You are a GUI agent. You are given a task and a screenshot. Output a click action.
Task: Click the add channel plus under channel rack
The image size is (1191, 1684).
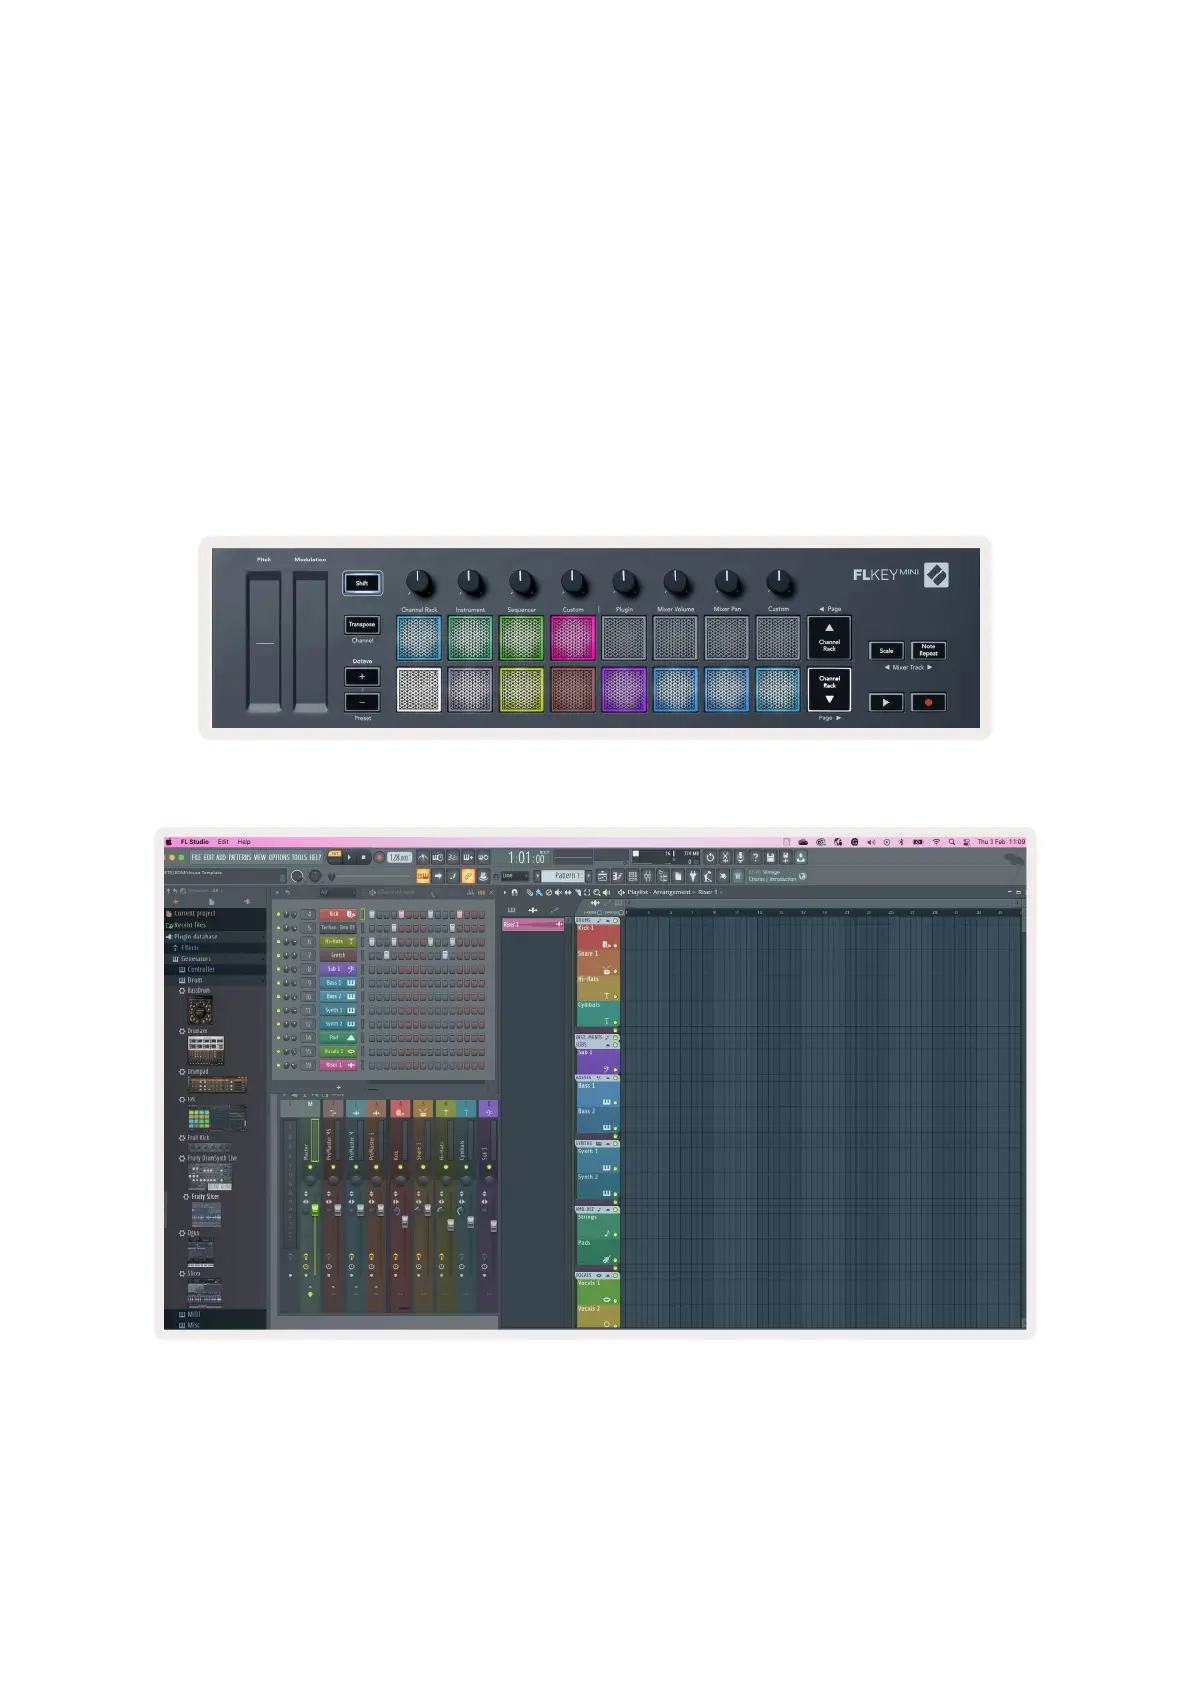click(x=338, y=1087)
